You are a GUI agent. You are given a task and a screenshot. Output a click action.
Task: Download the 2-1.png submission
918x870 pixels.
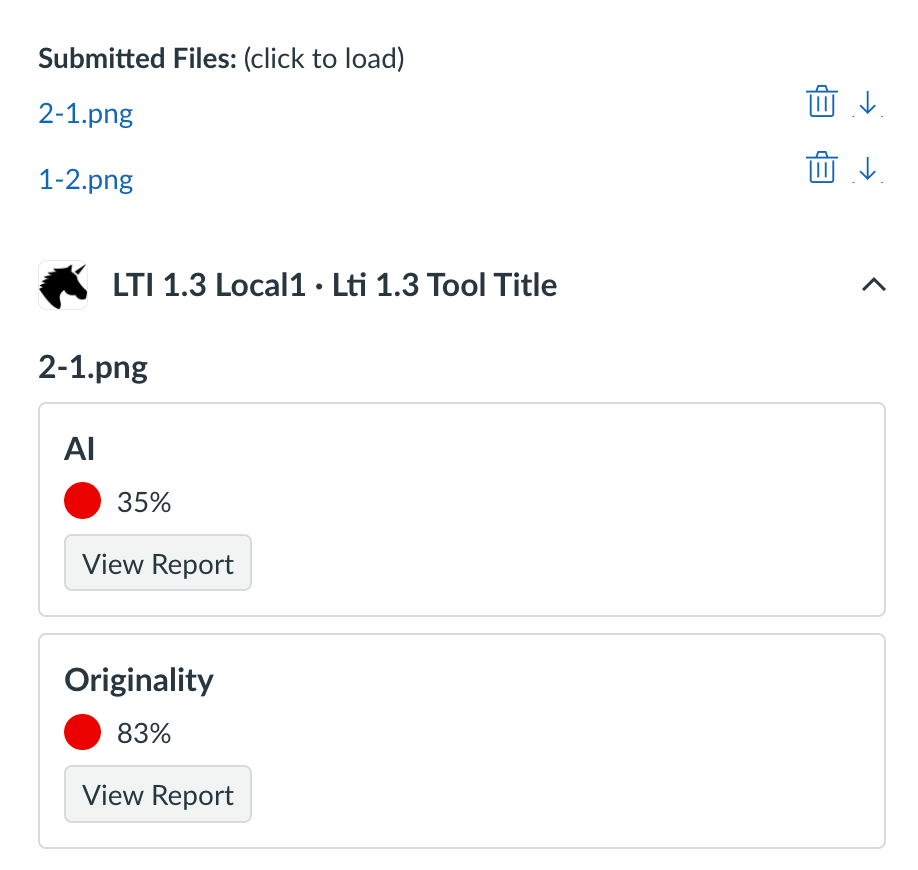click(869, 104)
